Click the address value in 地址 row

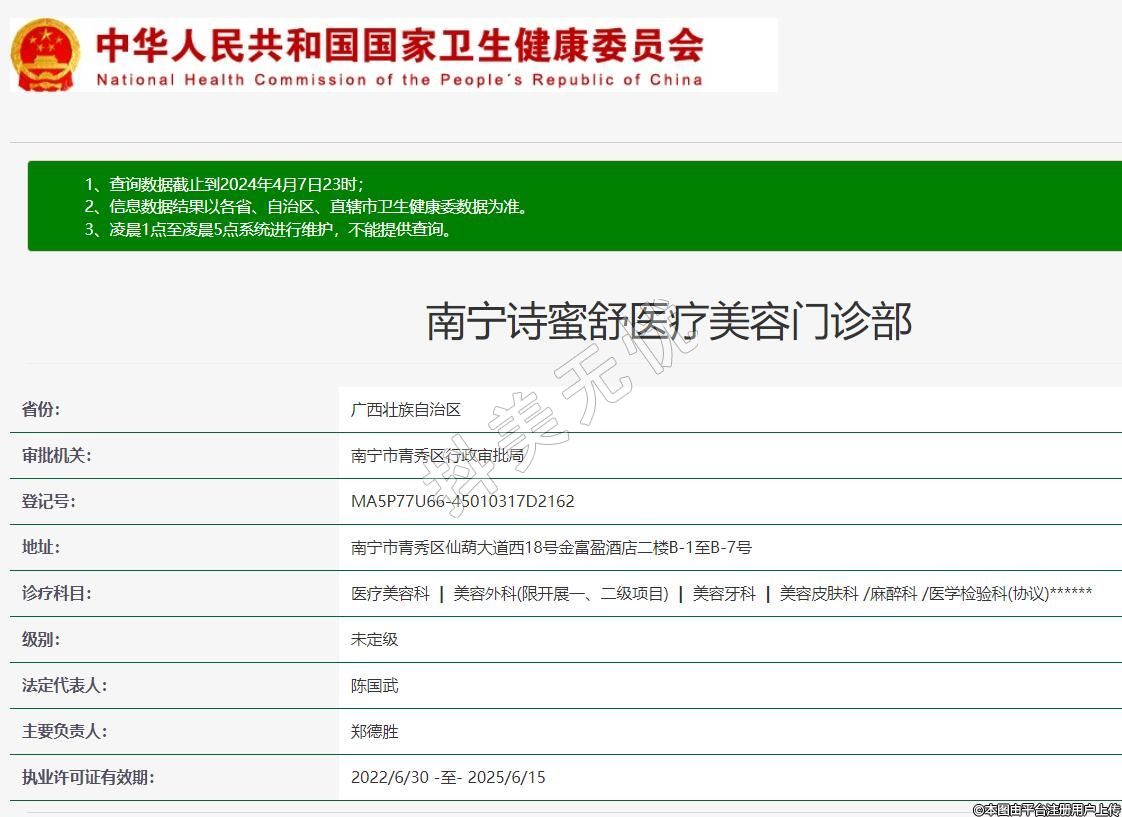550,548
